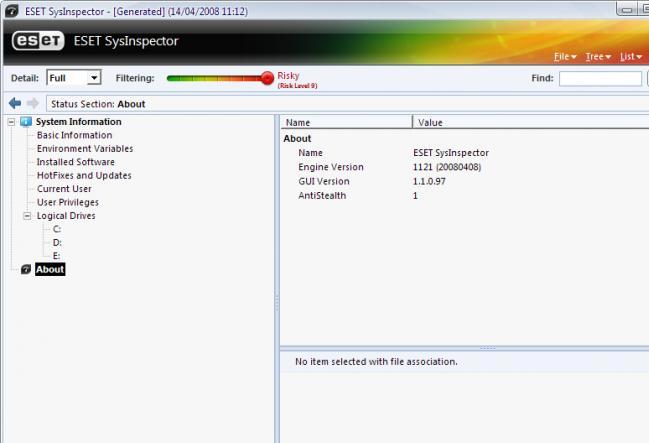Select Basic Information in the tree

pos(74,135)
